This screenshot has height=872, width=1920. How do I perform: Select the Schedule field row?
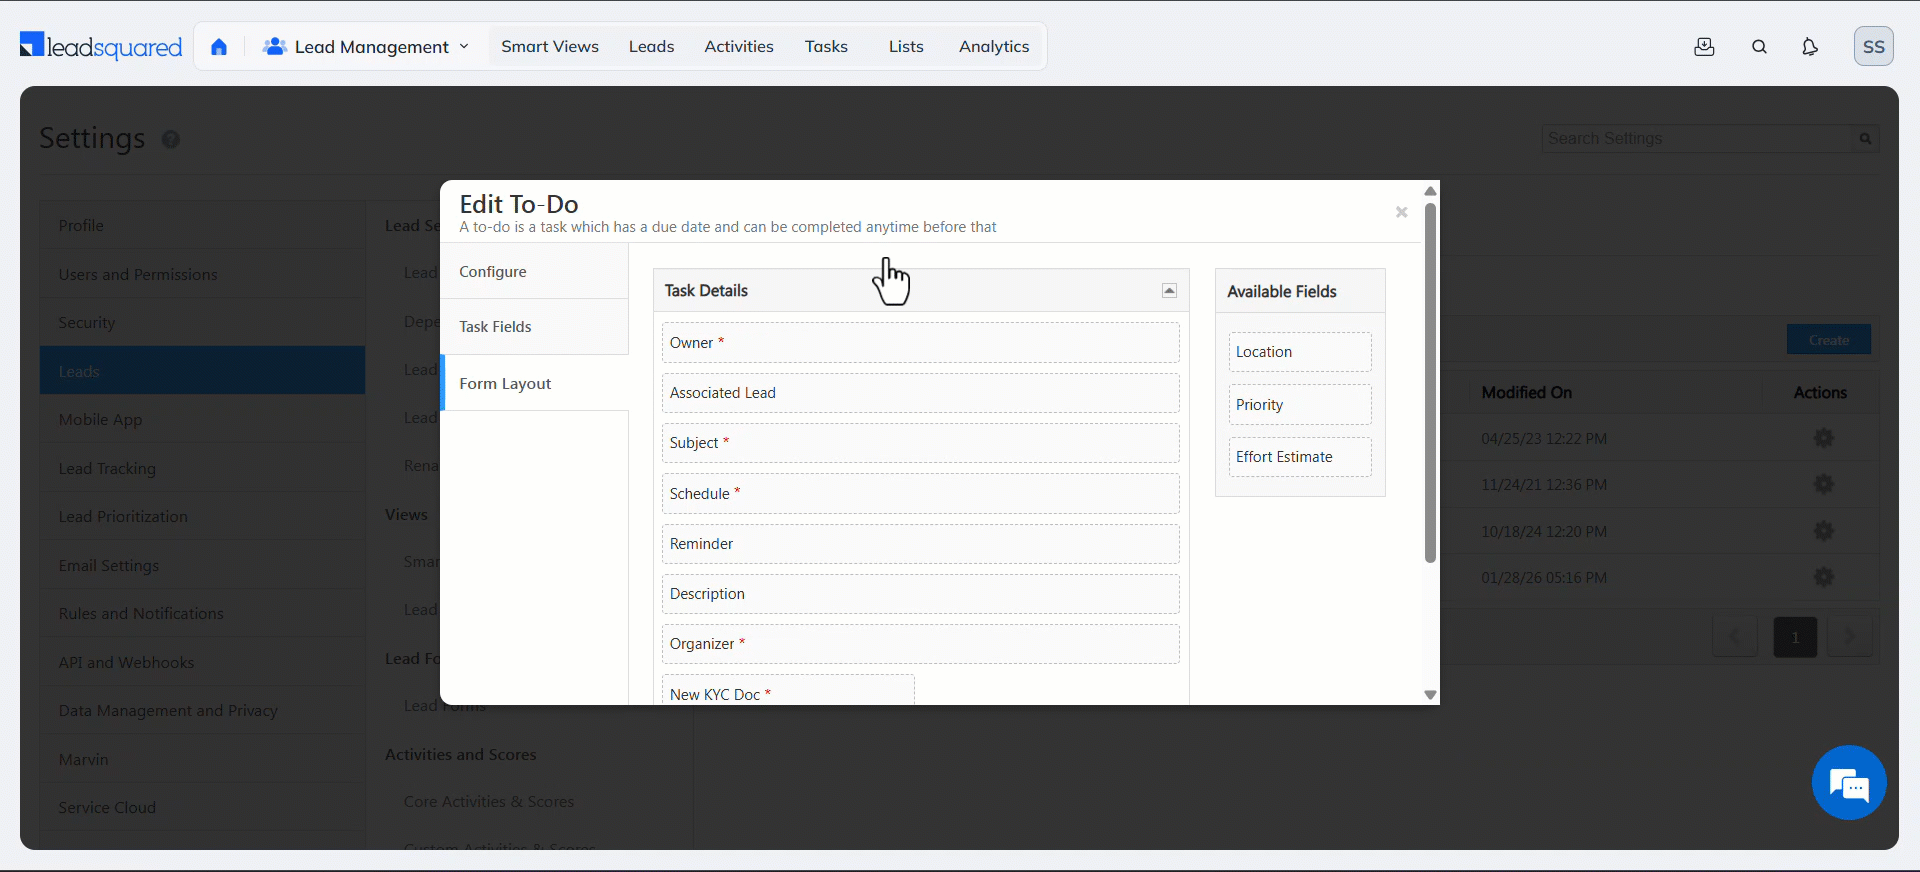coord(920,494)
